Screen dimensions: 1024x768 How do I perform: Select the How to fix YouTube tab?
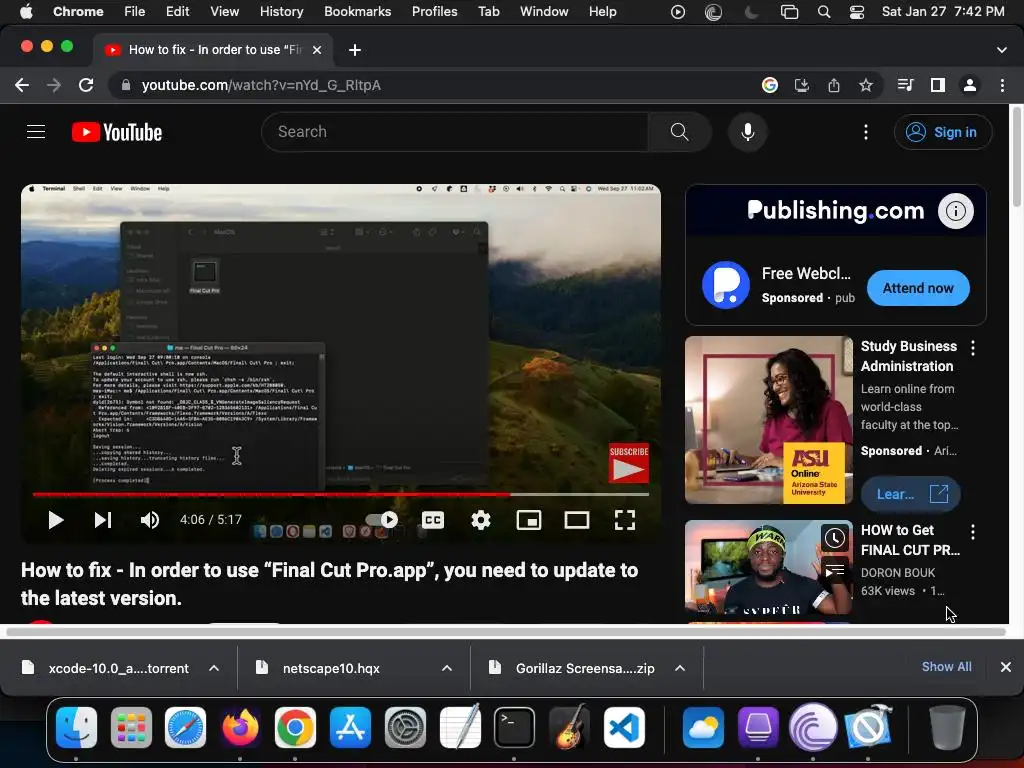(212, 50)
